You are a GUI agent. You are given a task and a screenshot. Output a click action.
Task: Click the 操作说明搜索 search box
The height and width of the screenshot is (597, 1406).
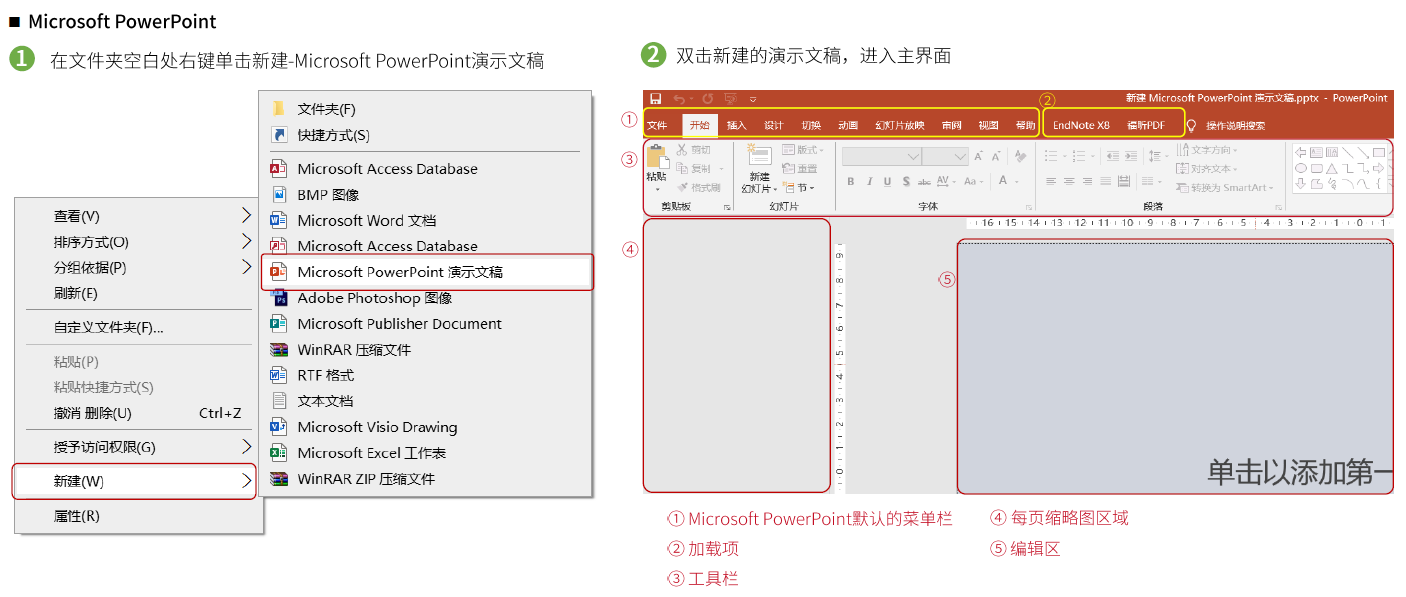point(1235,126)
